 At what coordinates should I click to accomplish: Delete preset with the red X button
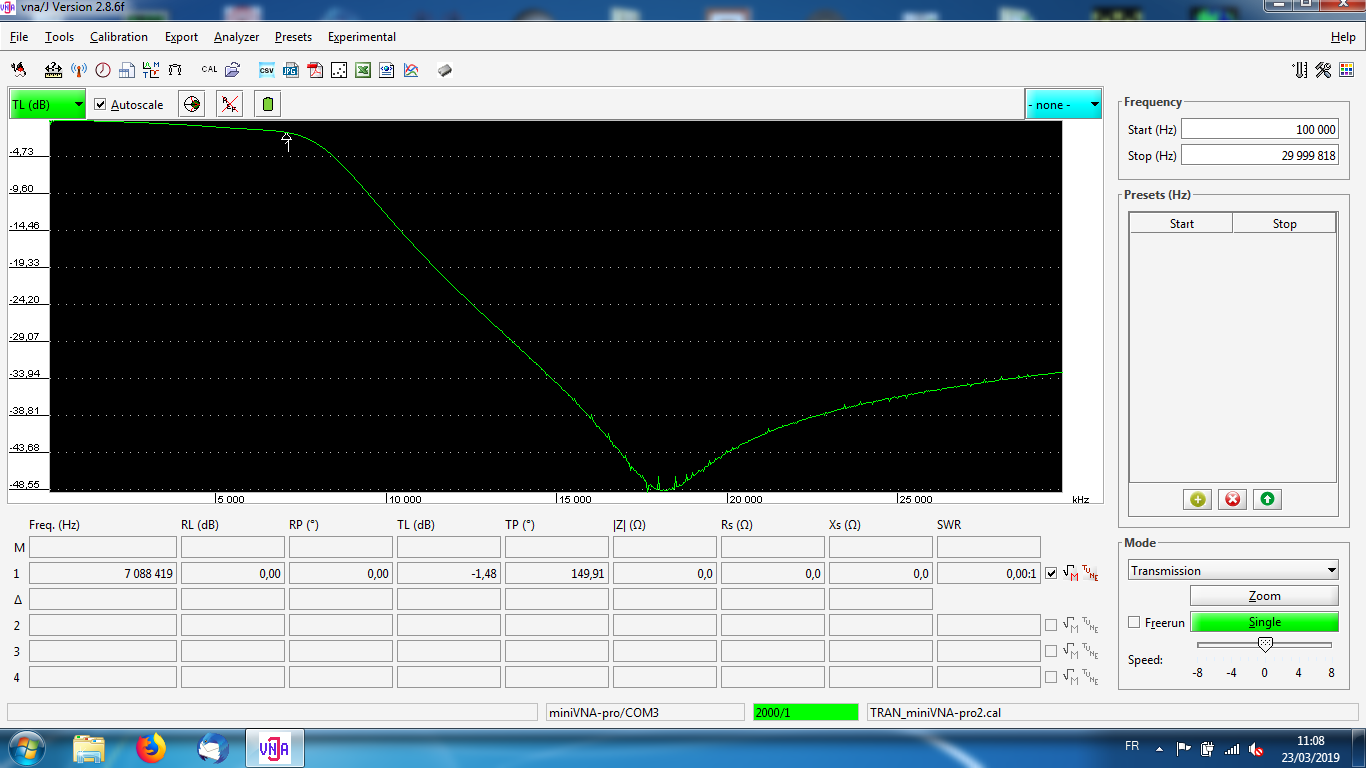(x=1232, y=499)
